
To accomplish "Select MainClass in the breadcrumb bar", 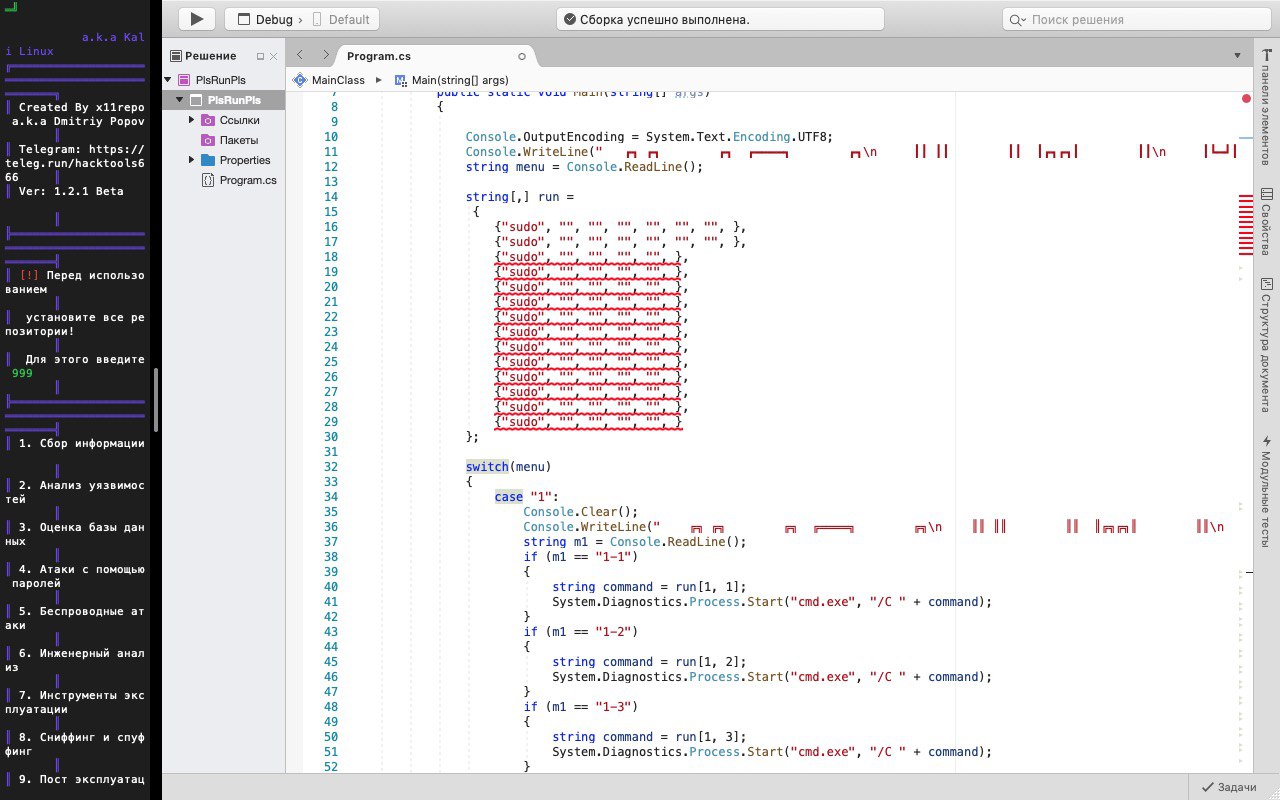I will (338, 80).
